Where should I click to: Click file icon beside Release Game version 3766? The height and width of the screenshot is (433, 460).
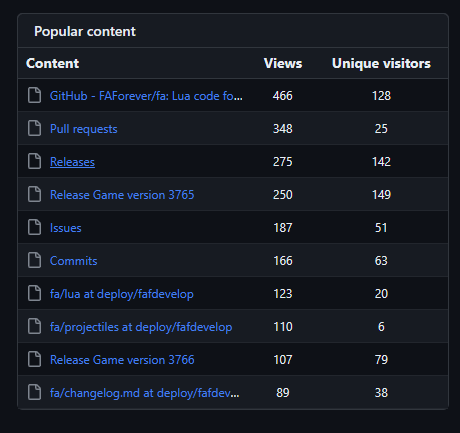pos(34,359)
